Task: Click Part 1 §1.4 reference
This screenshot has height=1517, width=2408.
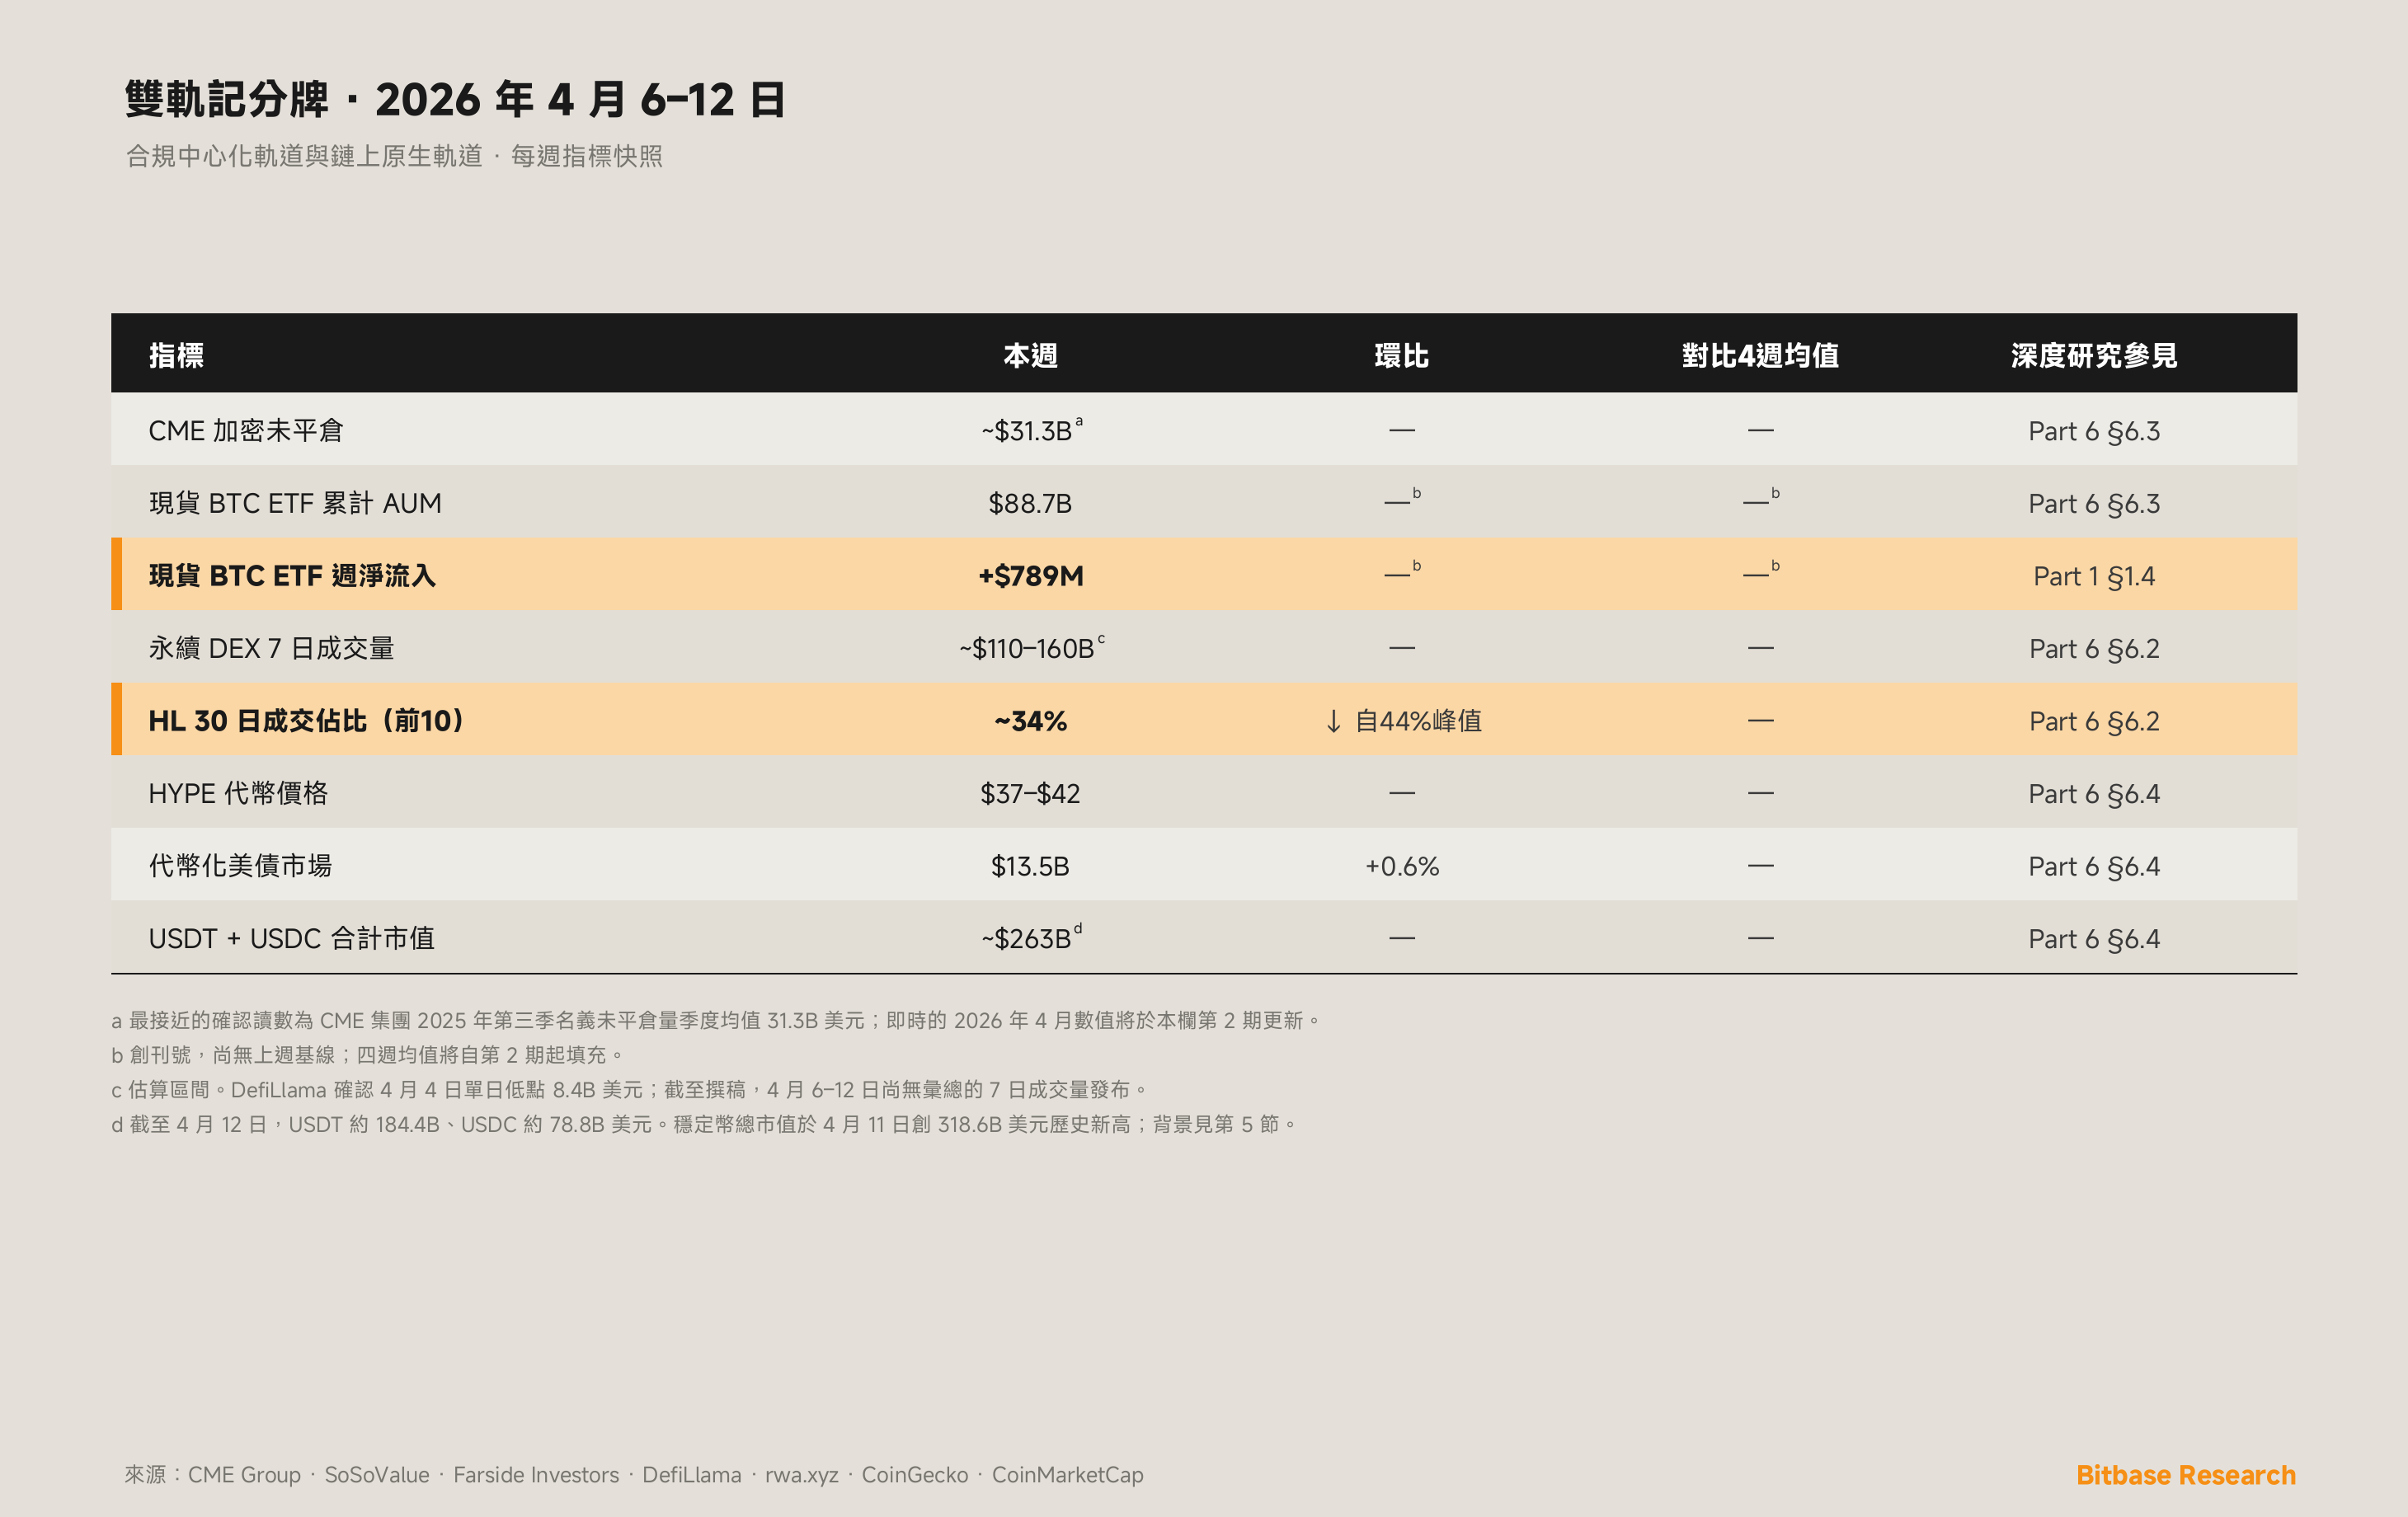Action: (2094, 576)
